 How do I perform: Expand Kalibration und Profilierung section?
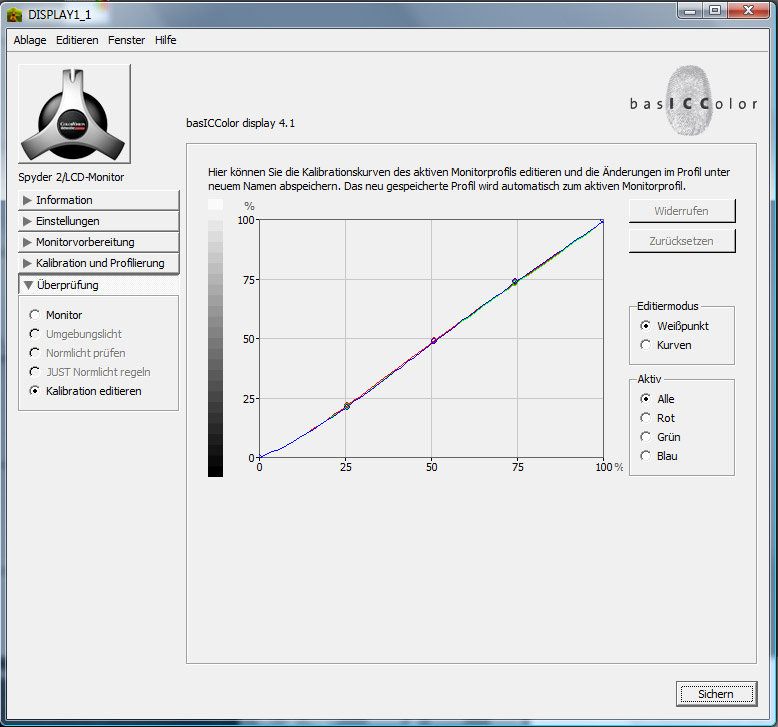(98, 263)
